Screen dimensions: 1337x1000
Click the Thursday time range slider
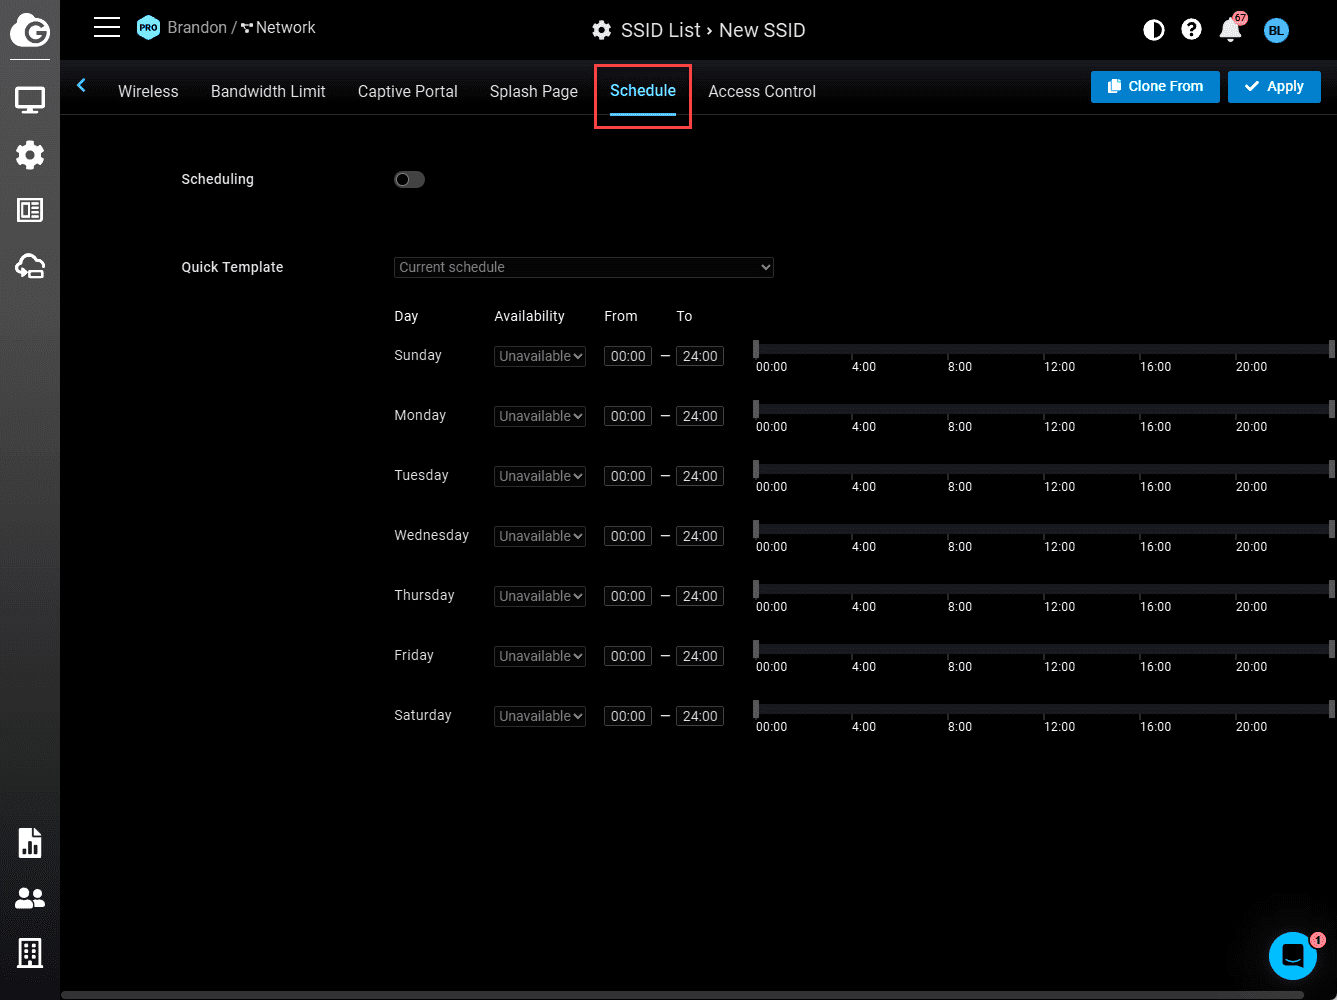click(1044, 589)
